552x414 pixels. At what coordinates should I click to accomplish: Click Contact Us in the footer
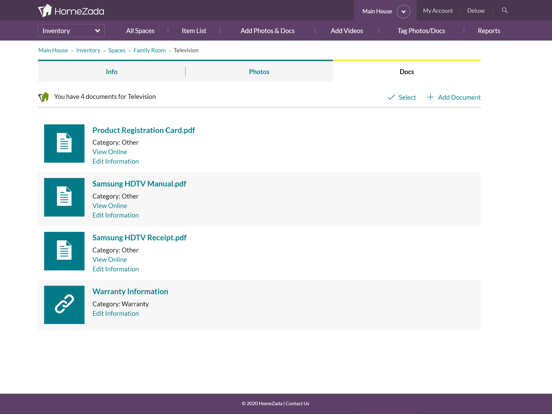click(x=297, y=403)
